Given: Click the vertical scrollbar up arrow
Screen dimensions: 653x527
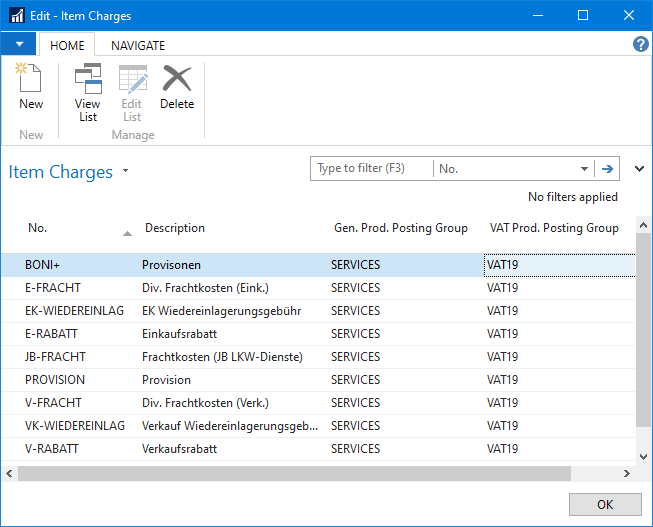Looking at the screenshot, I should click(643, 225).
